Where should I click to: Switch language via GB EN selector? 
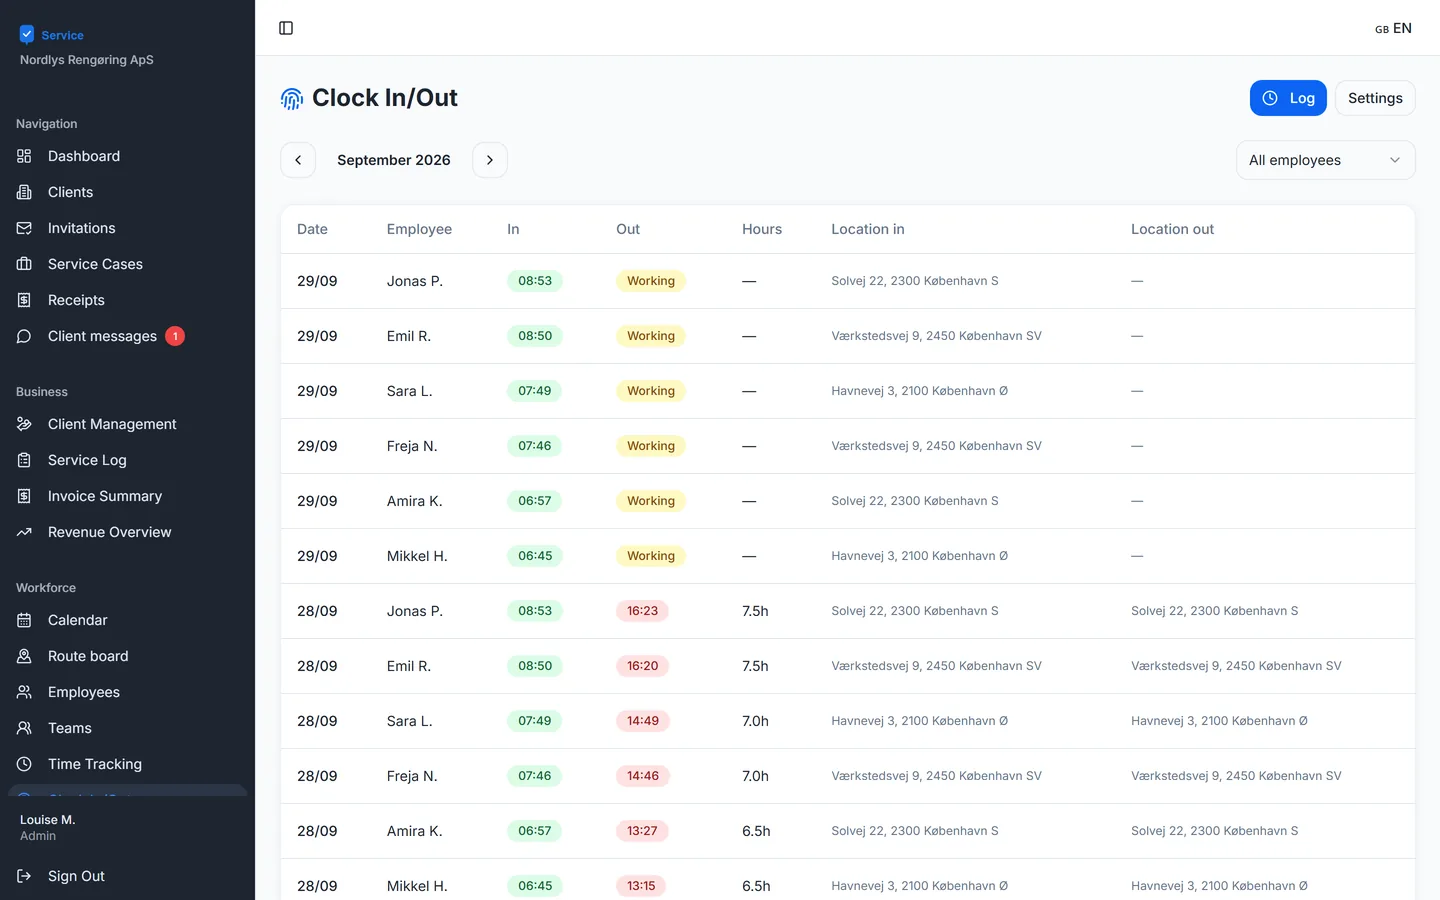click(x=1393, y=28)
